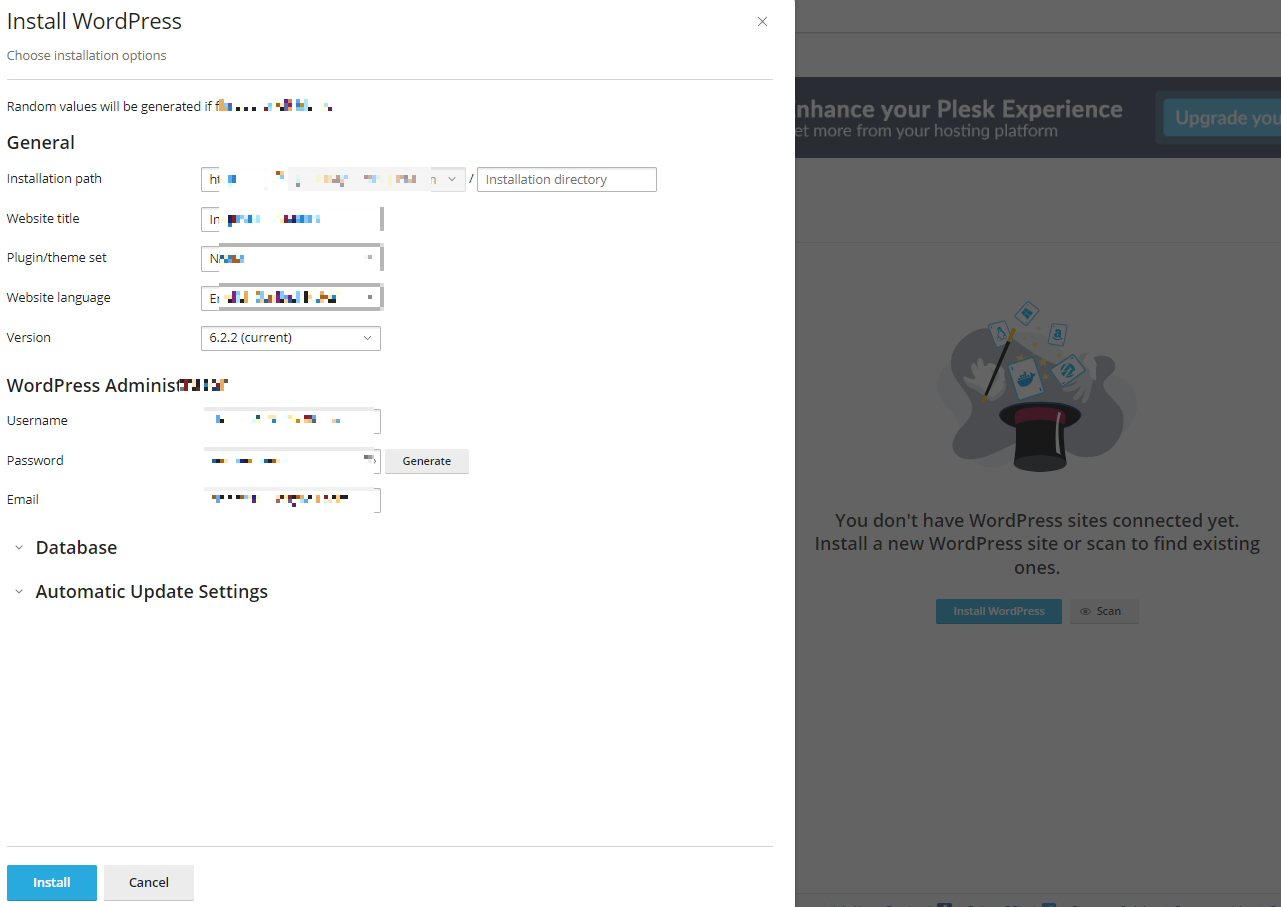The width and height of the screenshot is (1281, 907).
Task: Click the blue Install button in the dialog
Action: coord(52,883)
